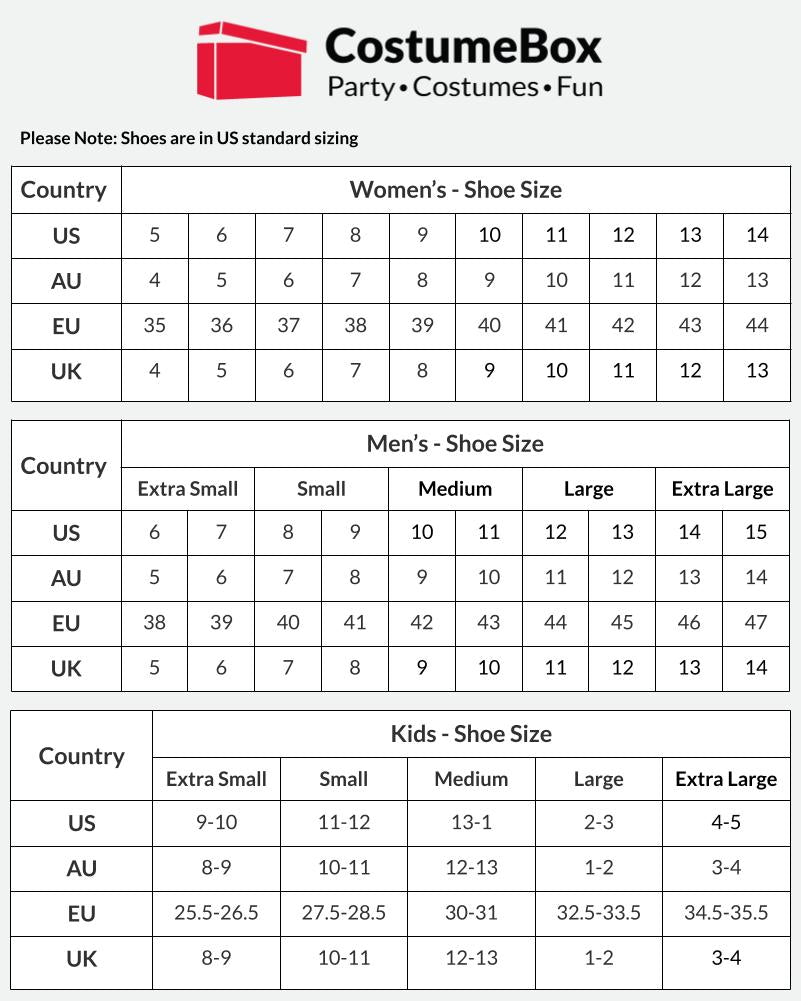Select men's Medium column header
Image resolution: width=801 pixels, height=1001 pixels.
click(455, 489)
